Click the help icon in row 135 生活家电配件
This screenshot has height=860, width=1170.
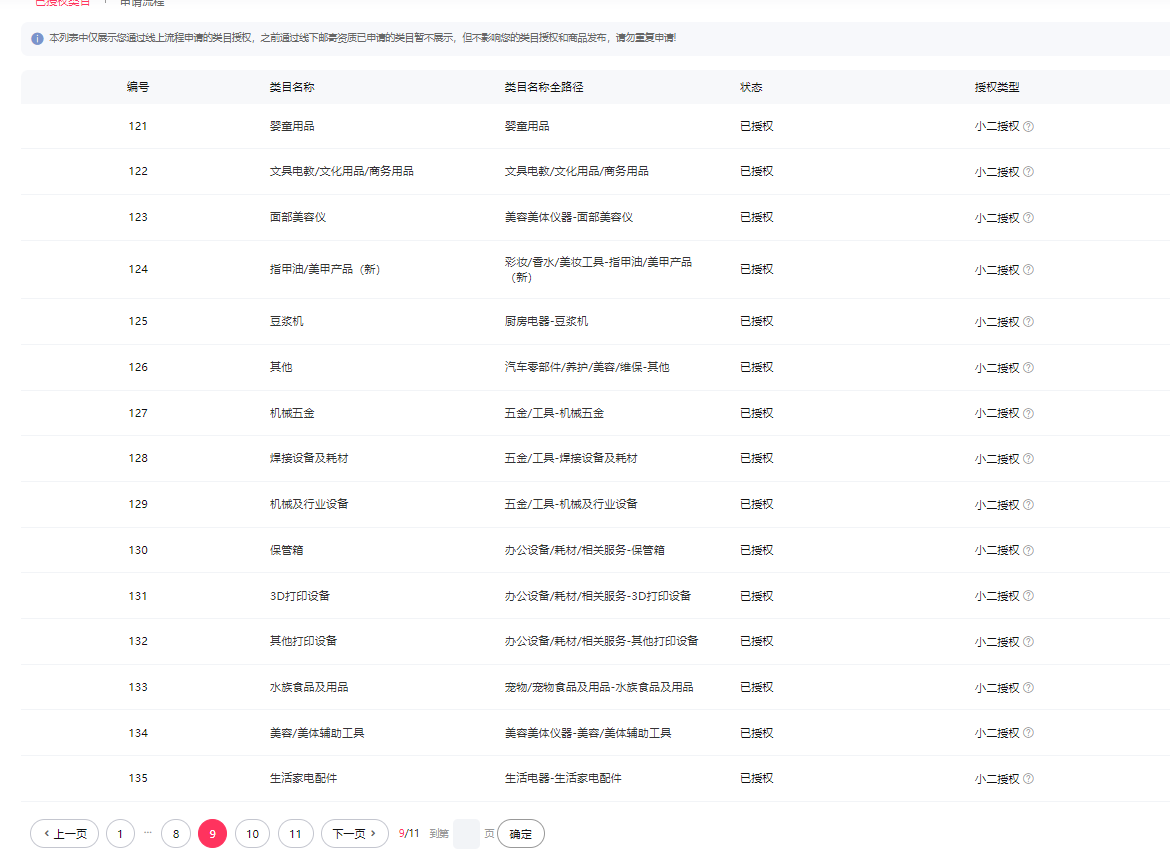(x=1028, y=779)
